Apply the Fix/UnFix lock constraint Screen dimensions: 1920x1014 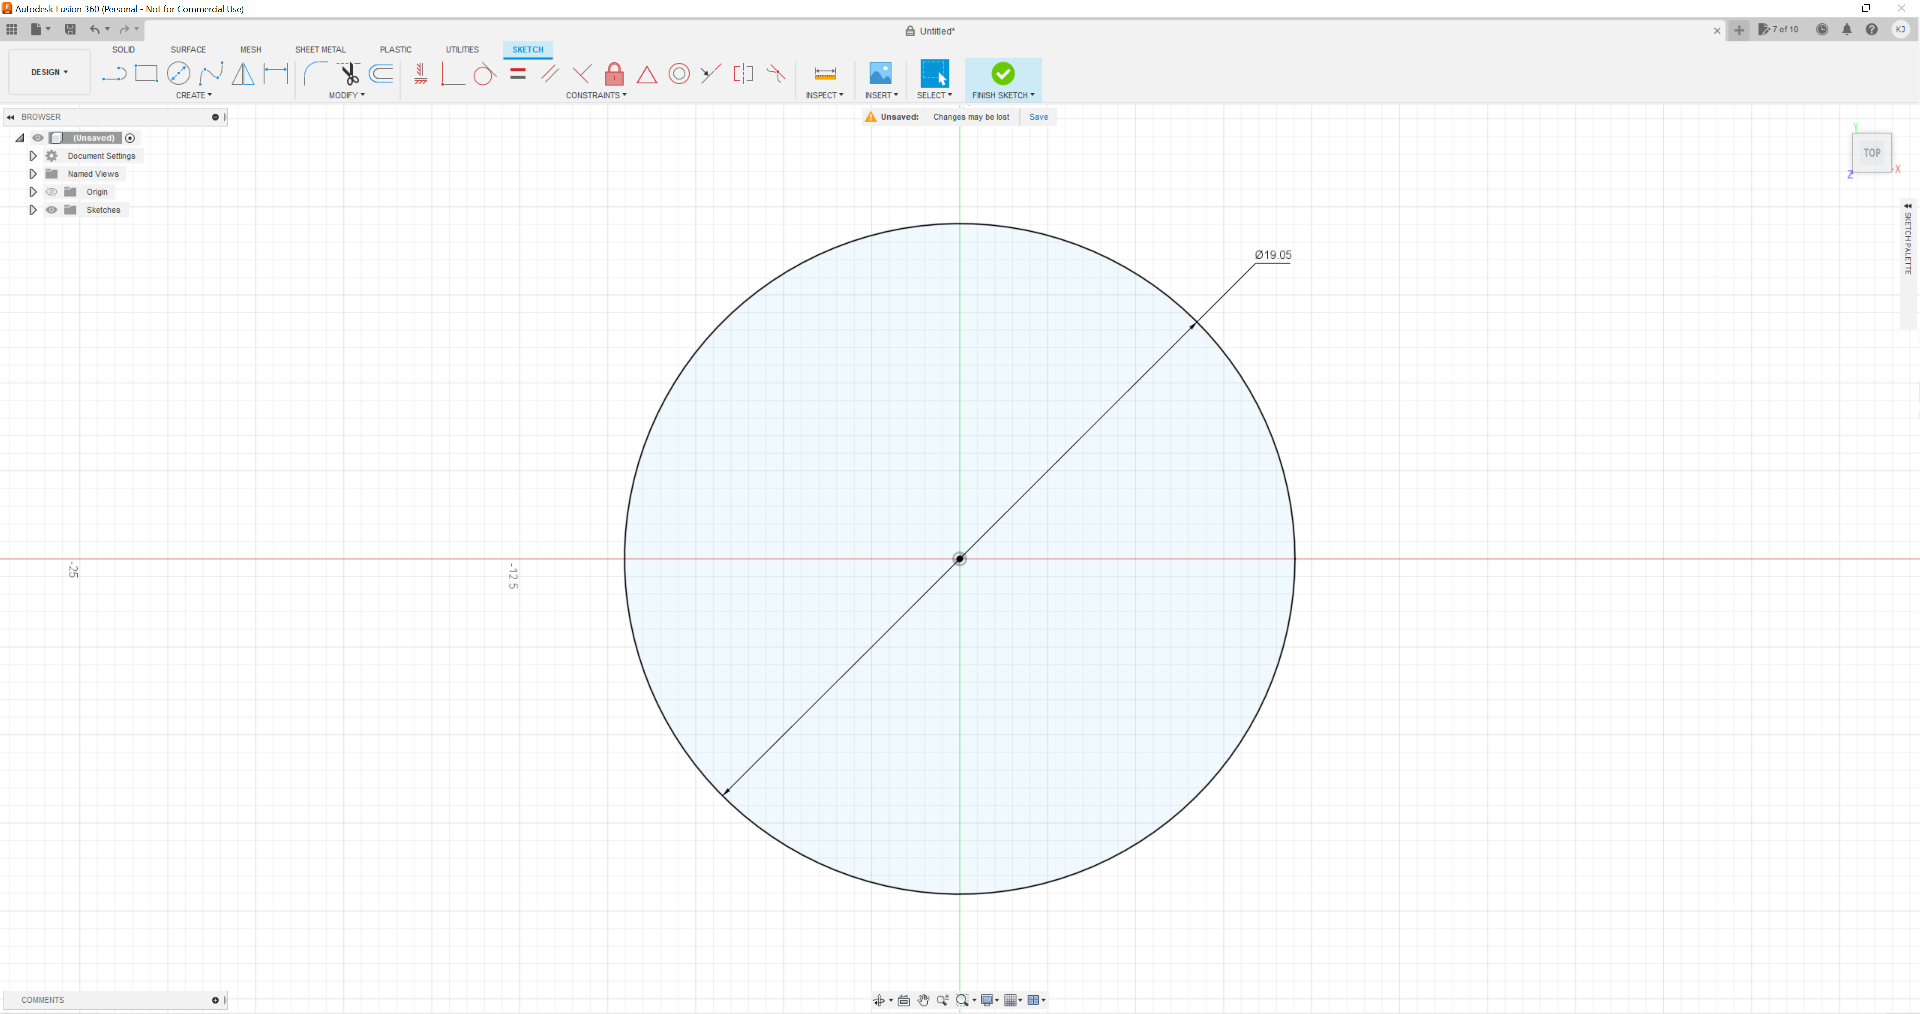tap(614, 73)
